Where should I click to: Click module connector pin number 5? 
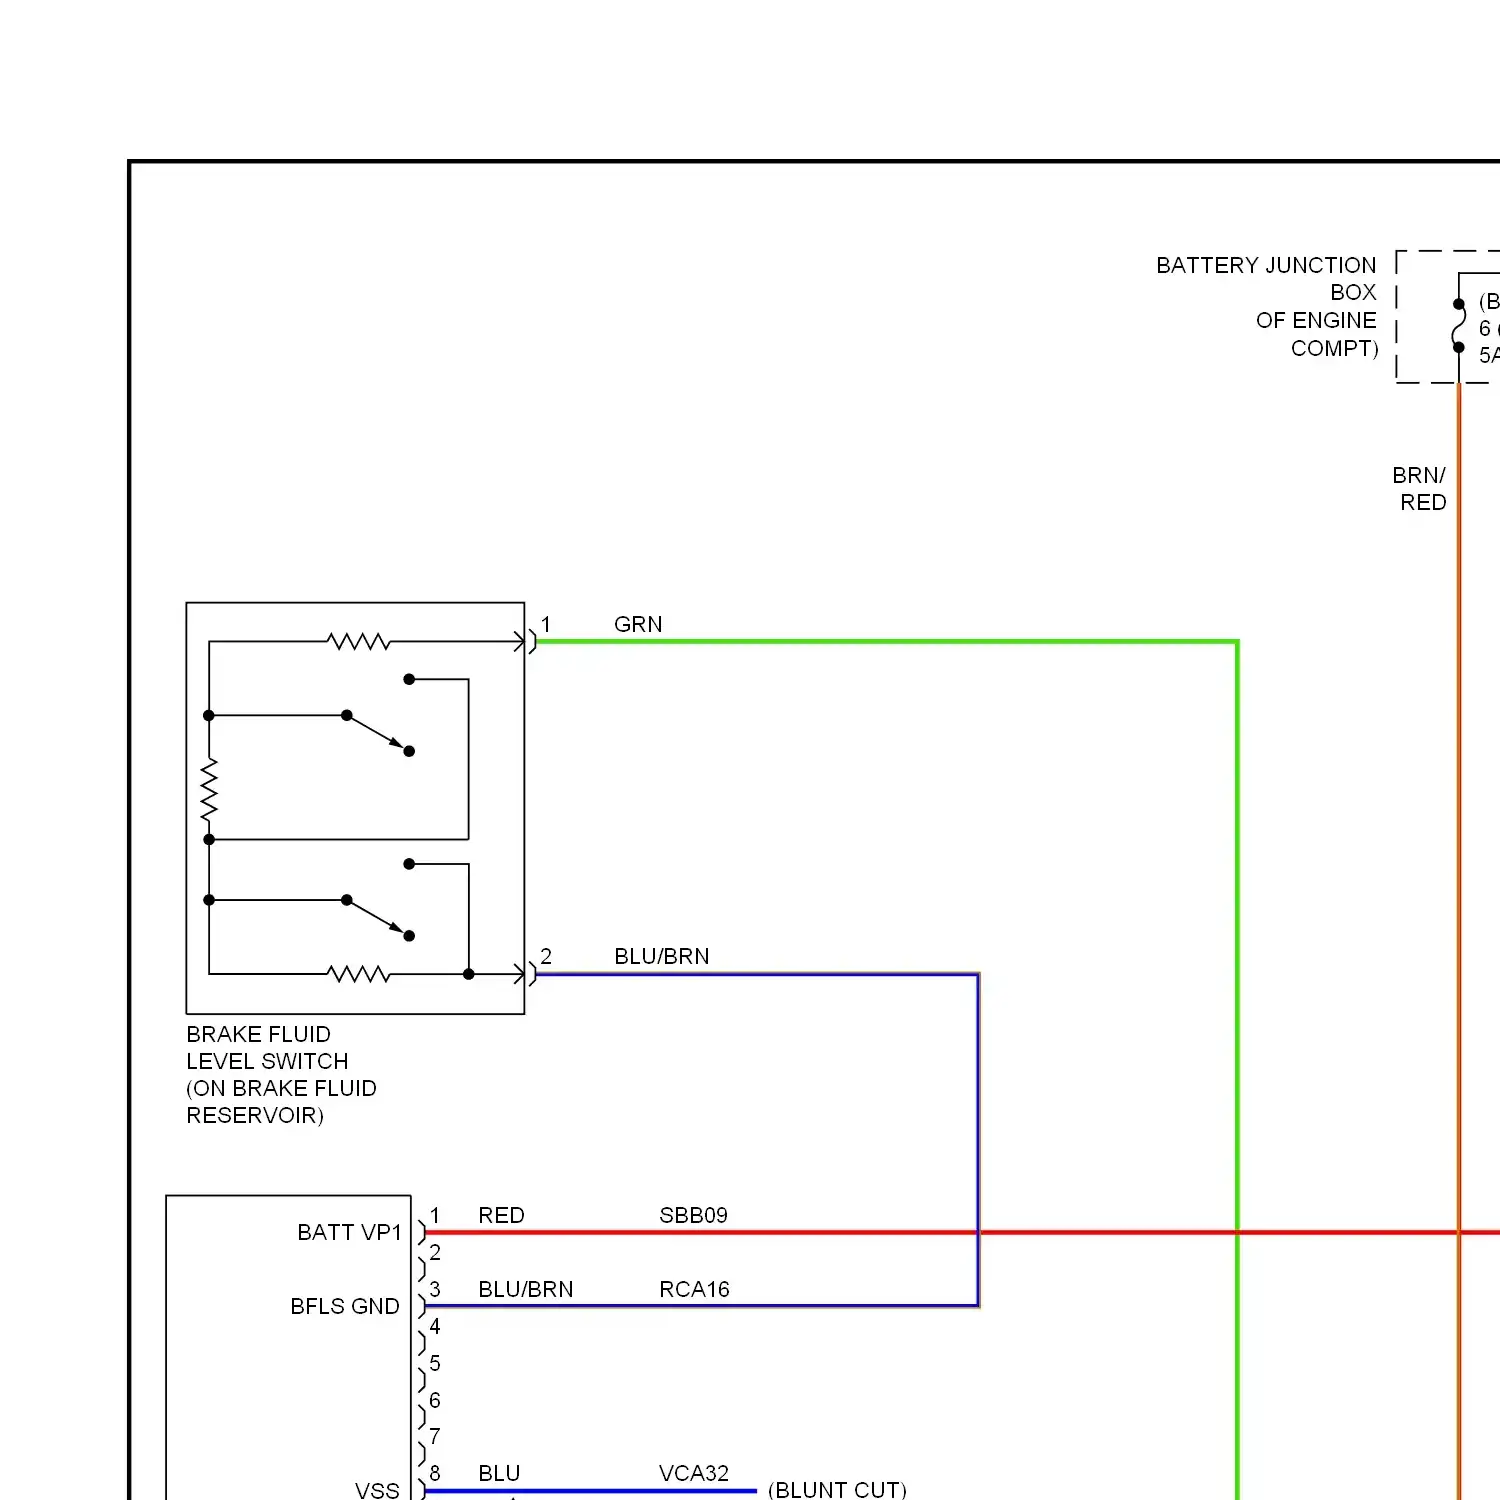pyautogui.click(x=435, y=1363)
